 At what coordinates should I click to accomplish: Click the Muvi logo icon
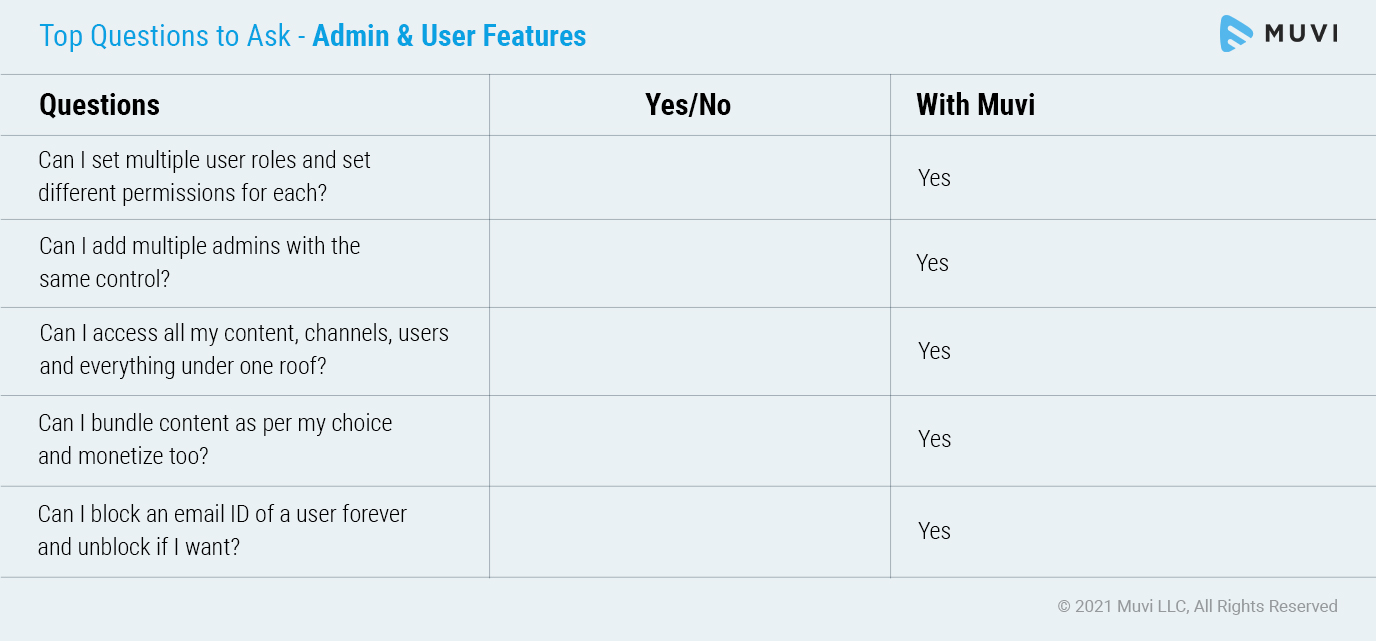(1236, 34)
